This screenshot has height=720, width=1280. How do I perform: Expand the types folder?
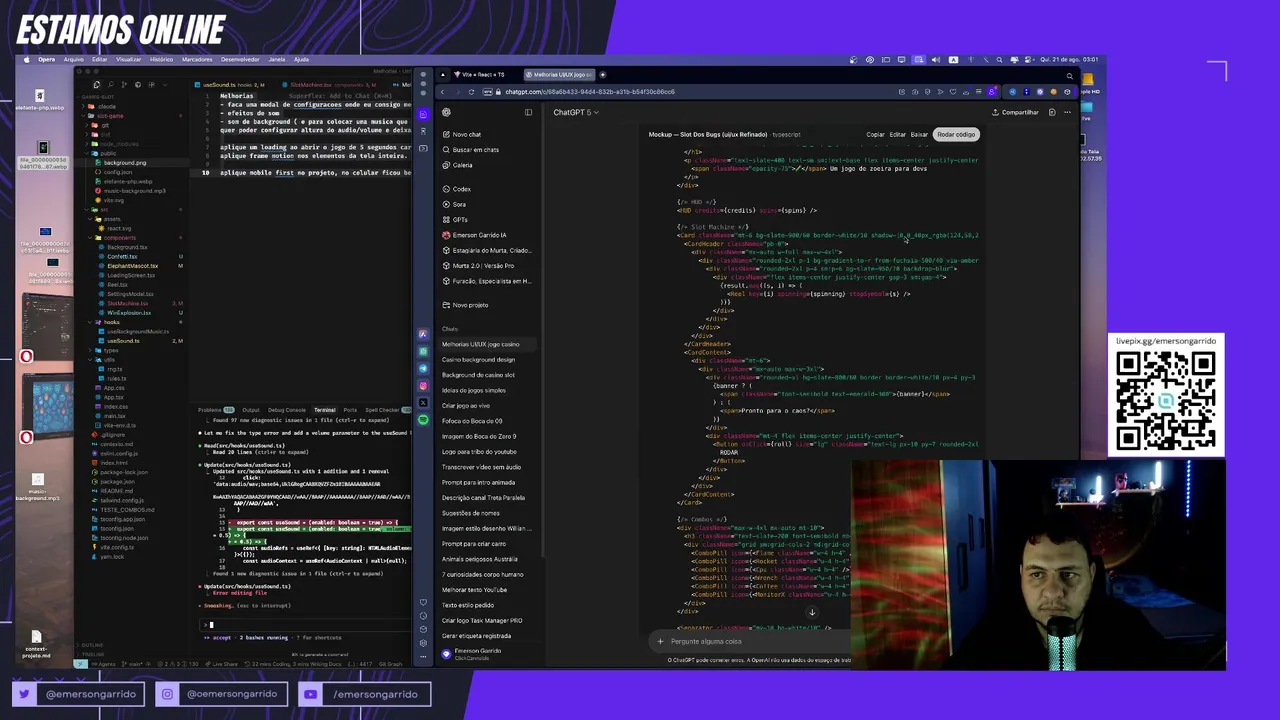(91, 350)
